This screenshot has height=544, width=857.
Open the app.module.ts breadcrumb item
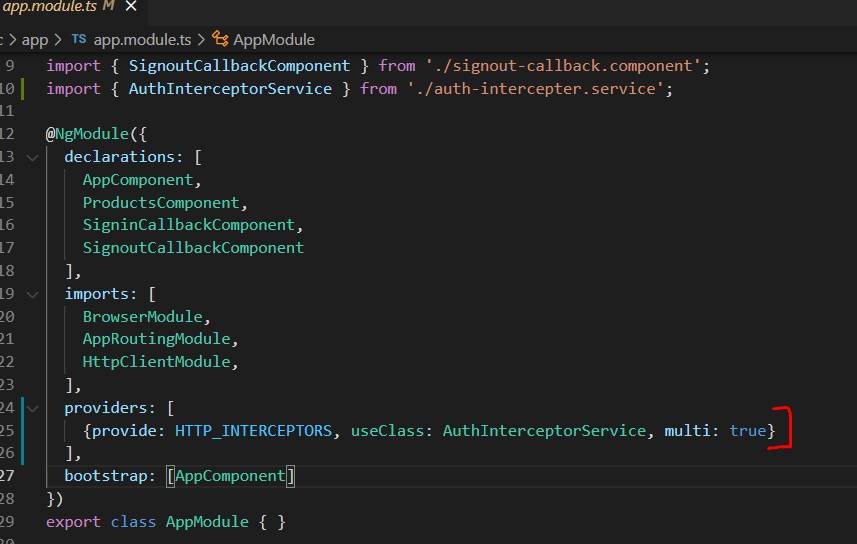(143, 40)
